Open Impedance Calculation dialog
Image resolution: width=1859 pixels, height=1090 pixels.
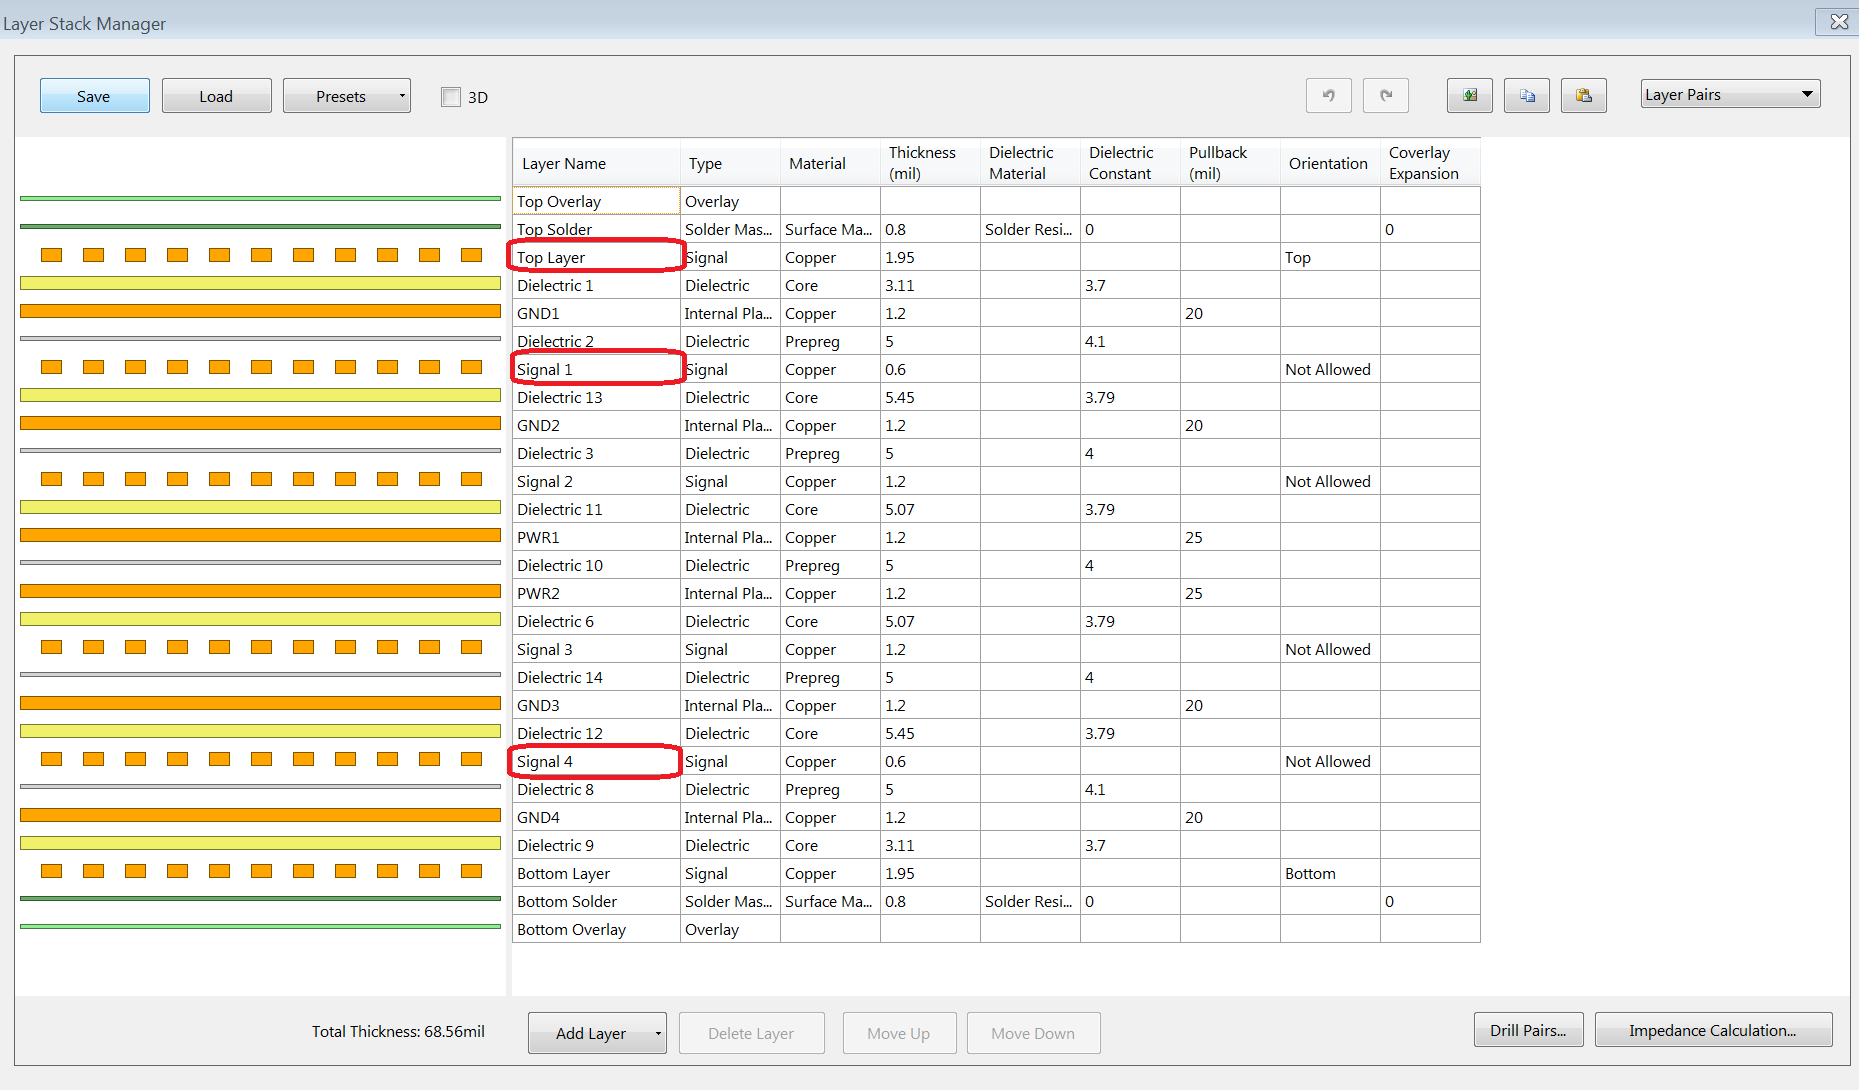[1713, 1030]
